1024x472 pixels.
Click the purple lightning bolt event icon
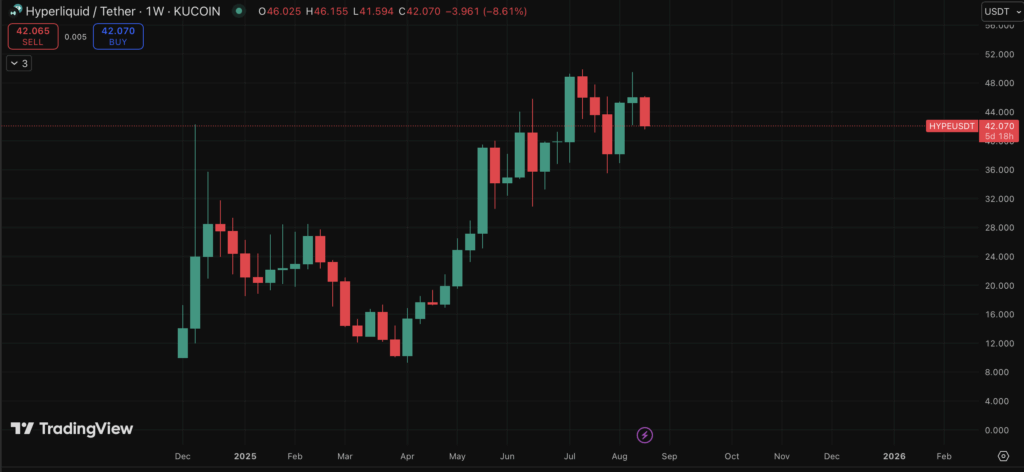click(645, 435)
